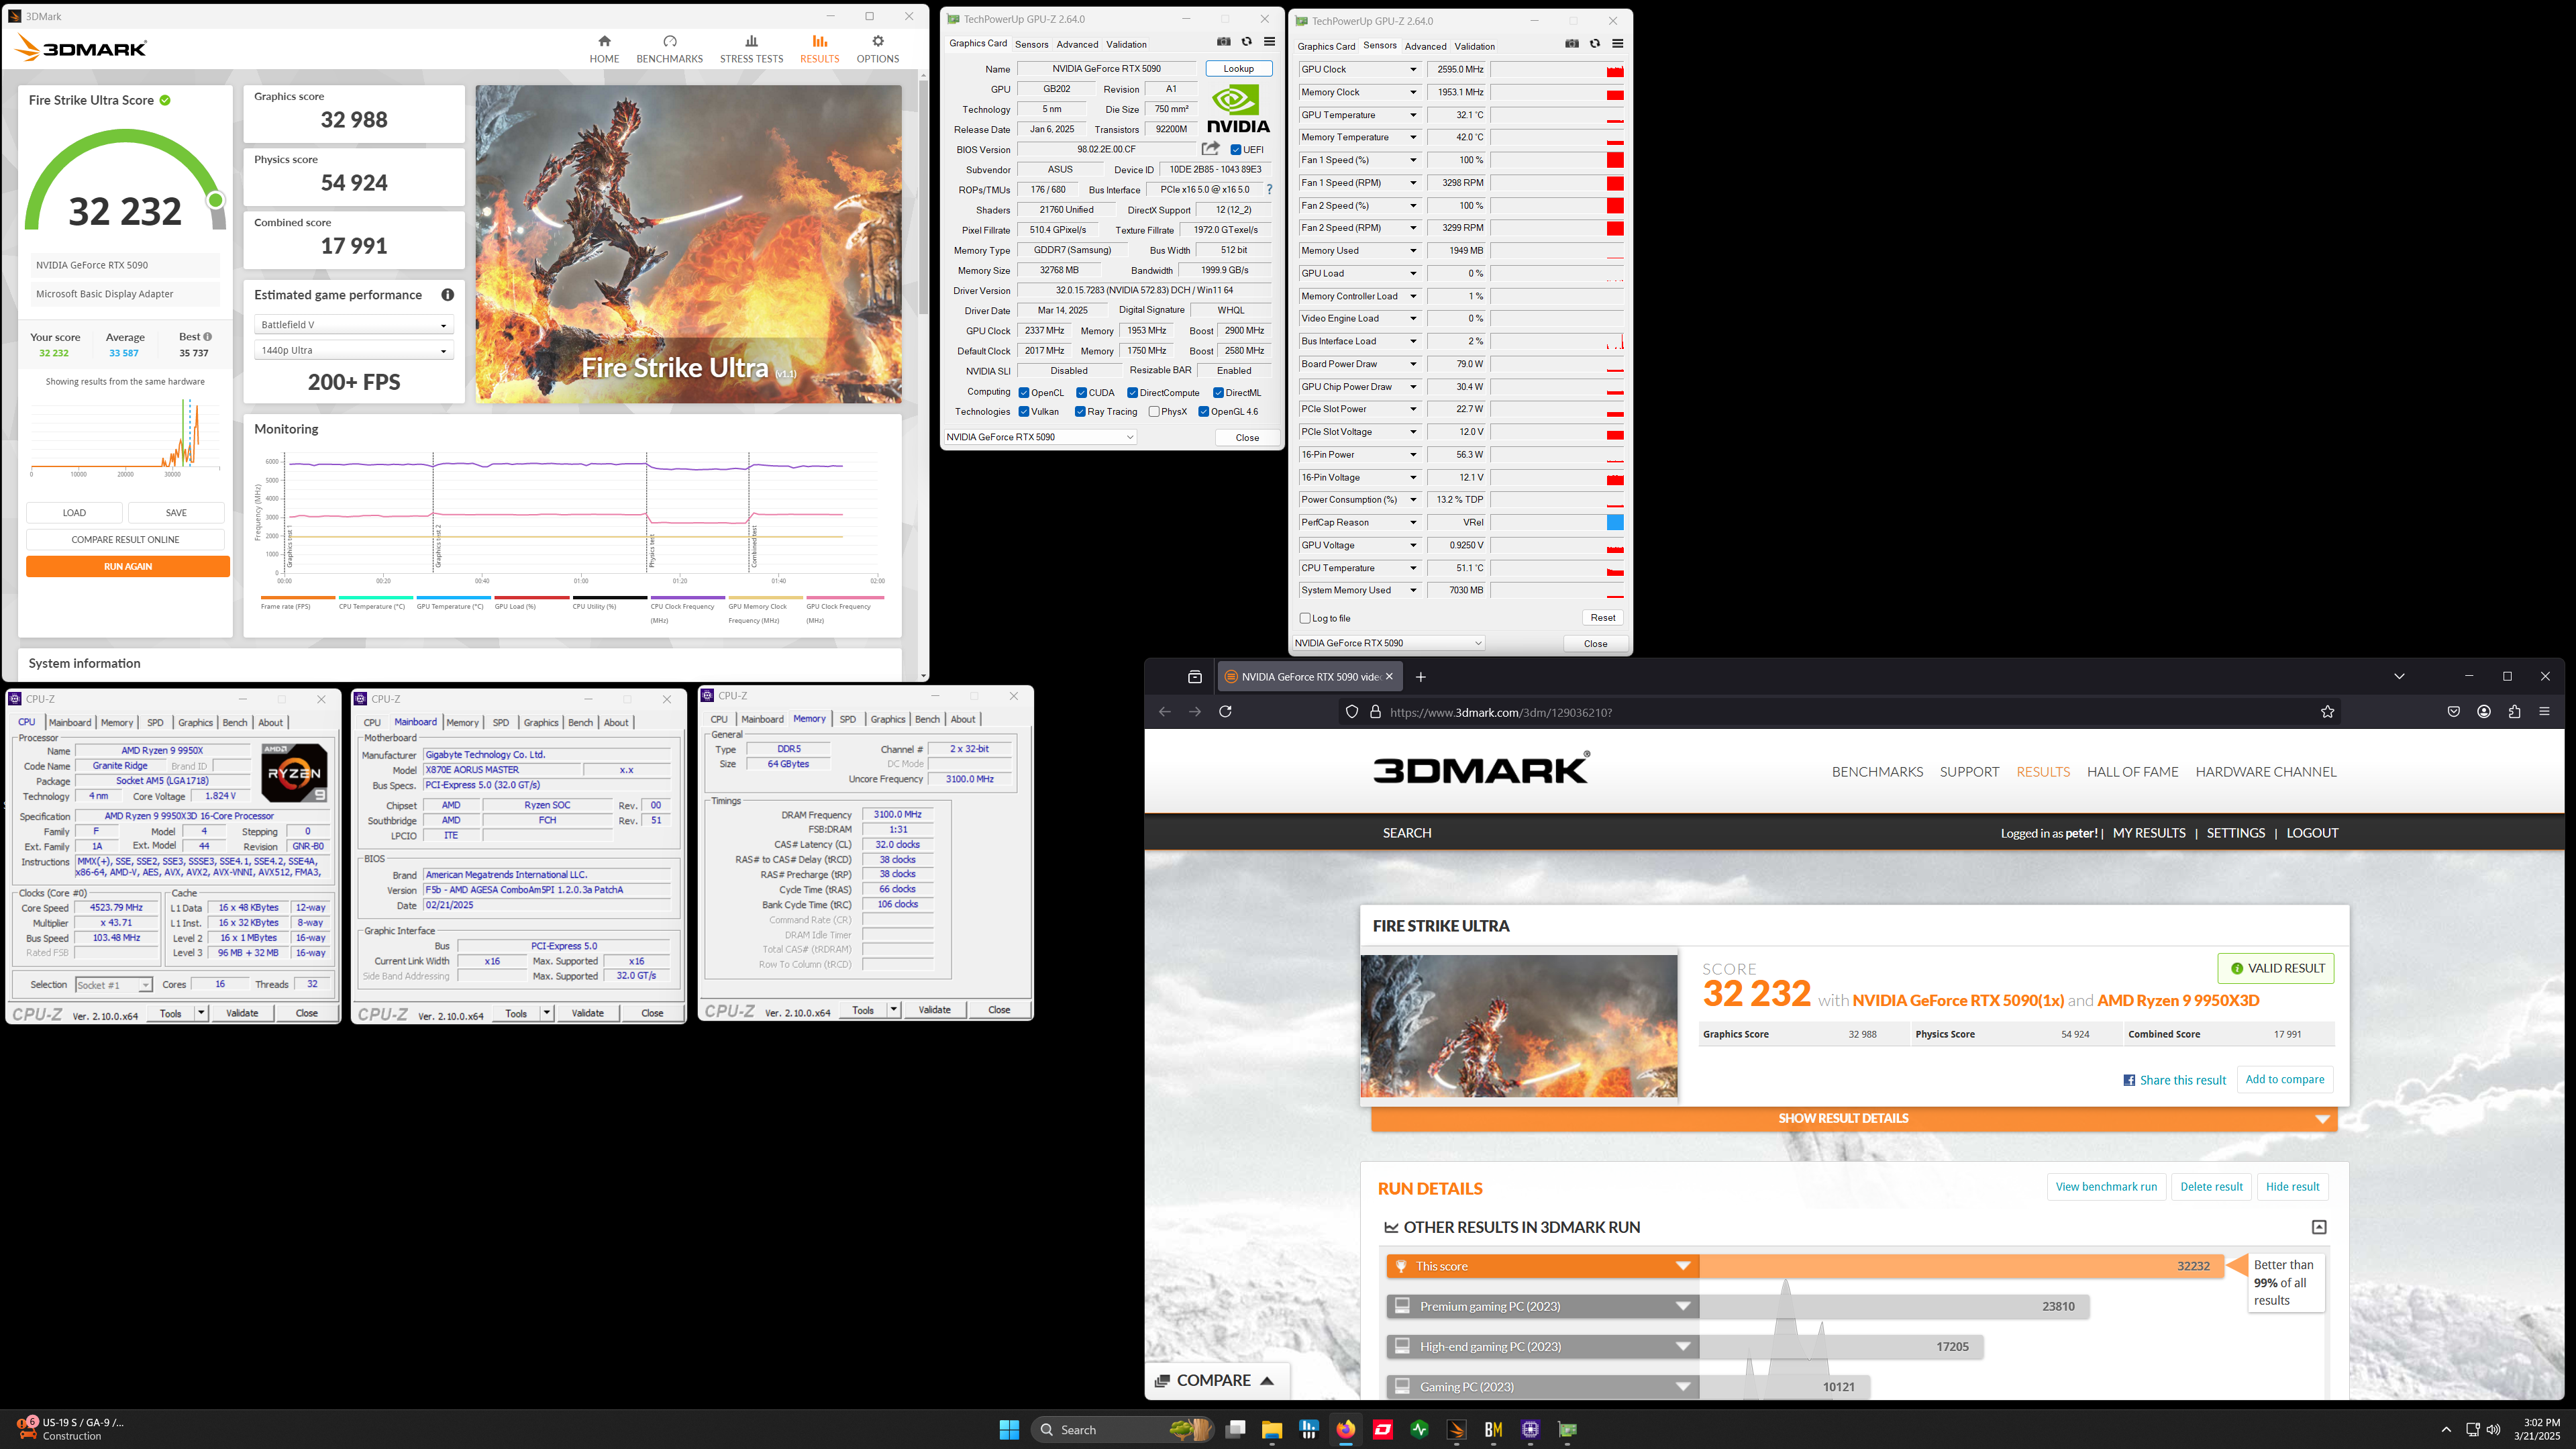This screenshot has height=1449, width=2576.
Task: Open GPU selector dropdown in GPU-Z Graphics Card window
Action: 1040,437
